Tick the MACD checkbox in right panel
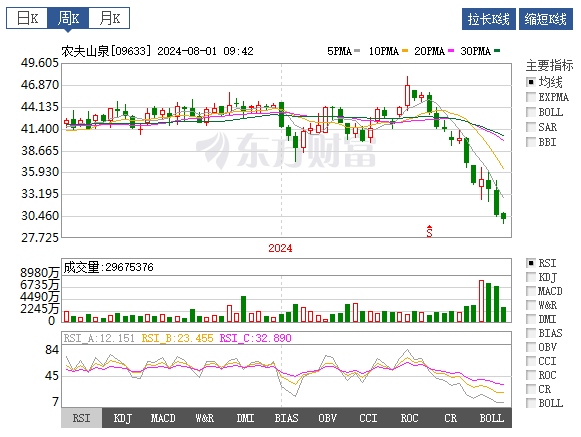This screenshot has width=581, height=437. pos(531,291)
